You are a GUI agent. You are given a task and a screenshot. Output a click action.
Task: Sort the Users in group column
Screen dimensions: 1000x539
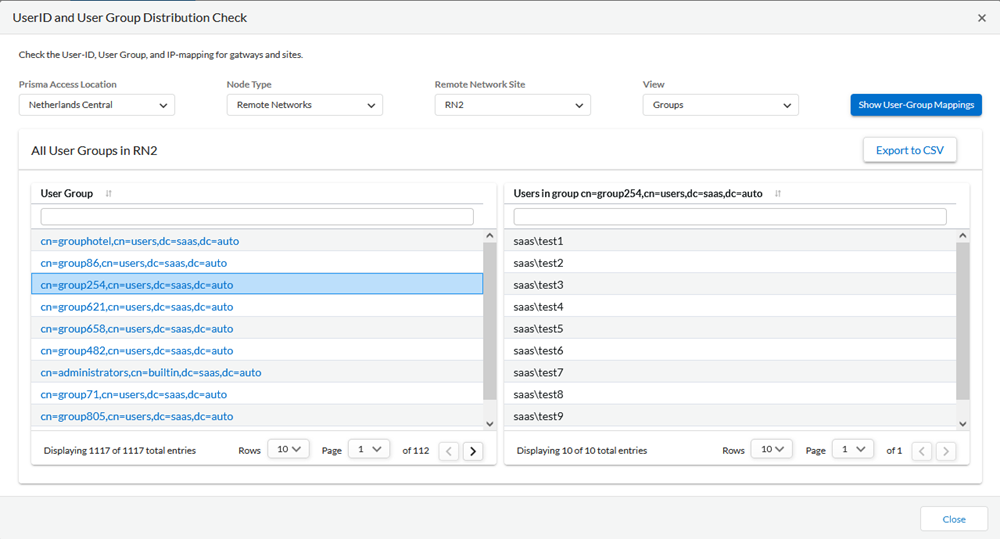coord(777,194)
